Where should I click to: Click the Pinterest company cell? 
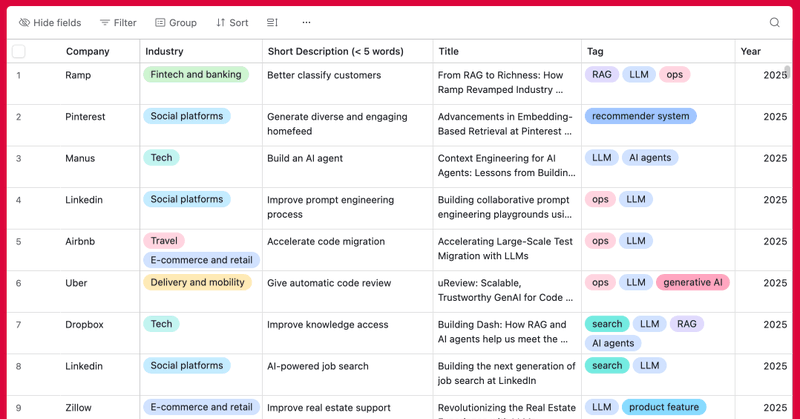pos(99,125)
